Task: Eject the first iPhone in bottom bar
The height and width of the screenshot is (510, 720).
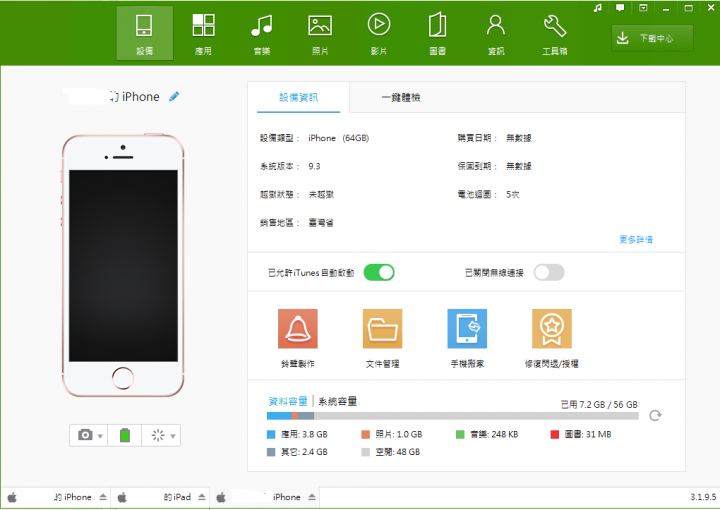Action: pyautogui.click(x=103, y=497)
